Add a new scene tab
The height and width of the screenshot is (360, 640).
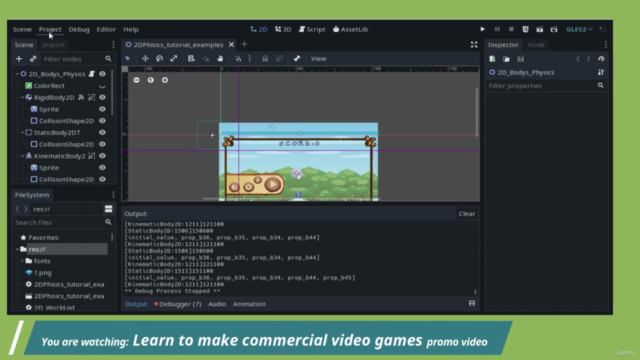244,44
